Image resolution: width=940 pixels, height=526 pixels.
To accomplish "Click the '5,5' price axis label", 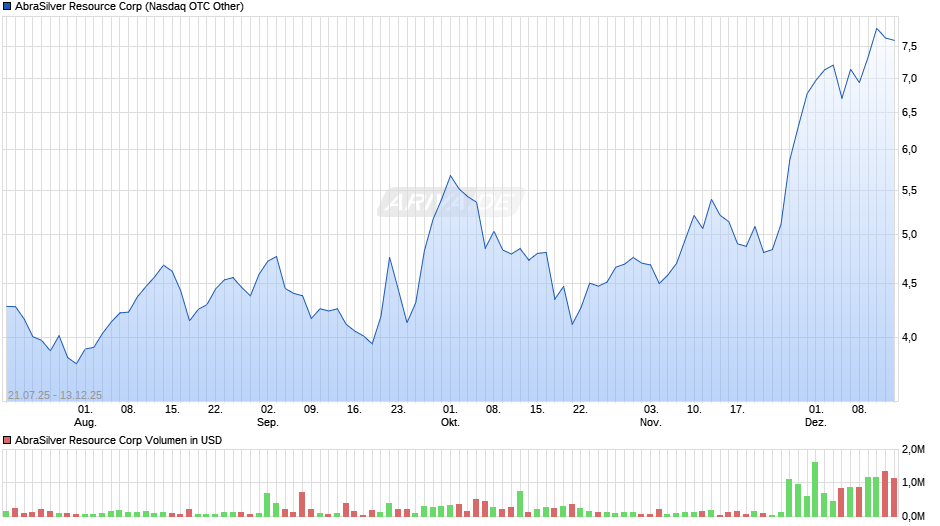I will (909, 191).
